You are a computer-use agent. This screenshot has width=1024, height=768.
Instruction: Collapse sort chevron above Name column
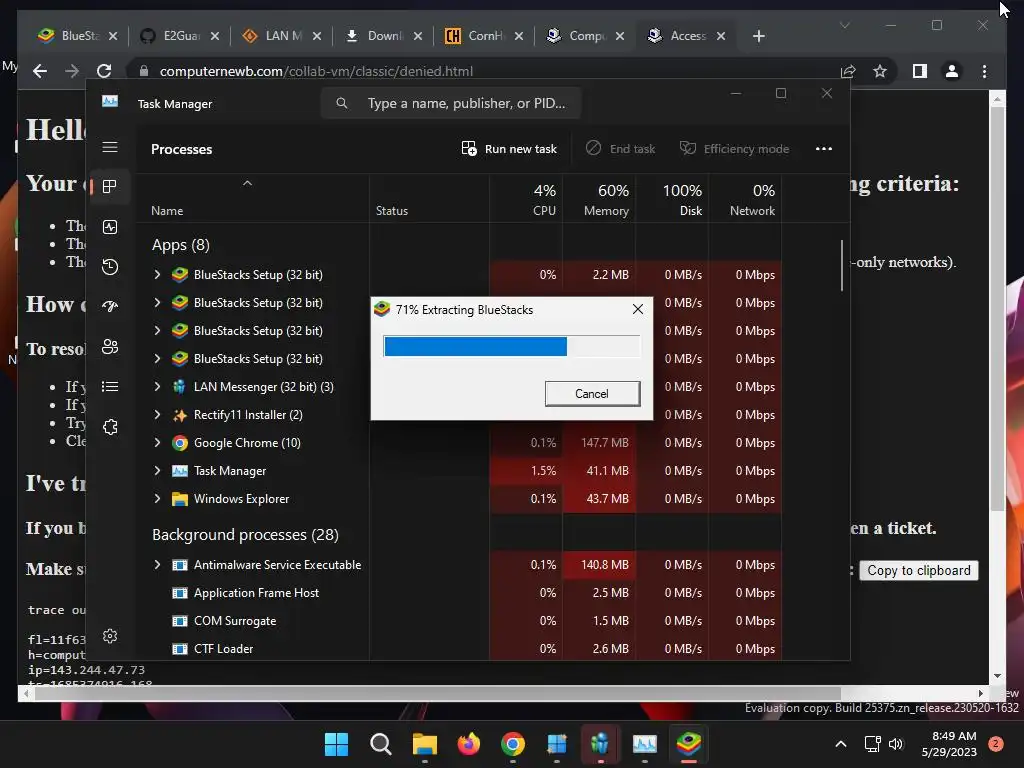[248, 184]
